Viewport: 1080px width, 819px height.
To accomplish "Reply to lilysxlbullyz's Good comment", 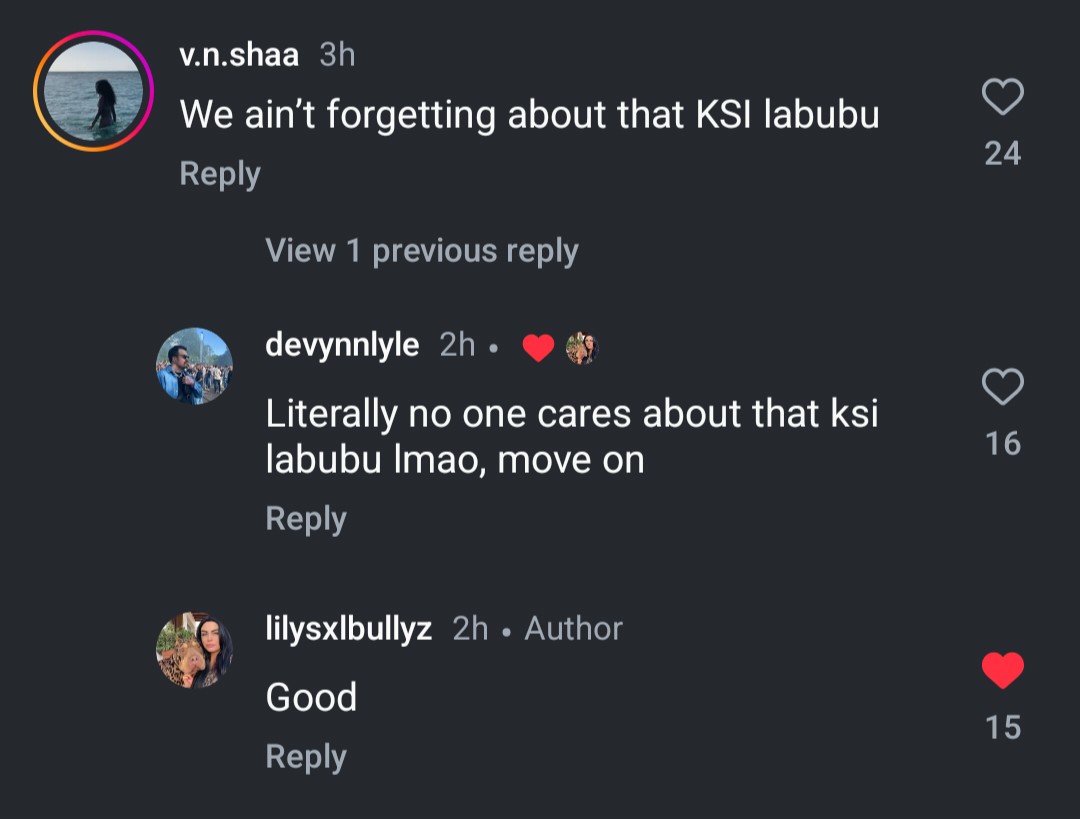I will 305,757.
